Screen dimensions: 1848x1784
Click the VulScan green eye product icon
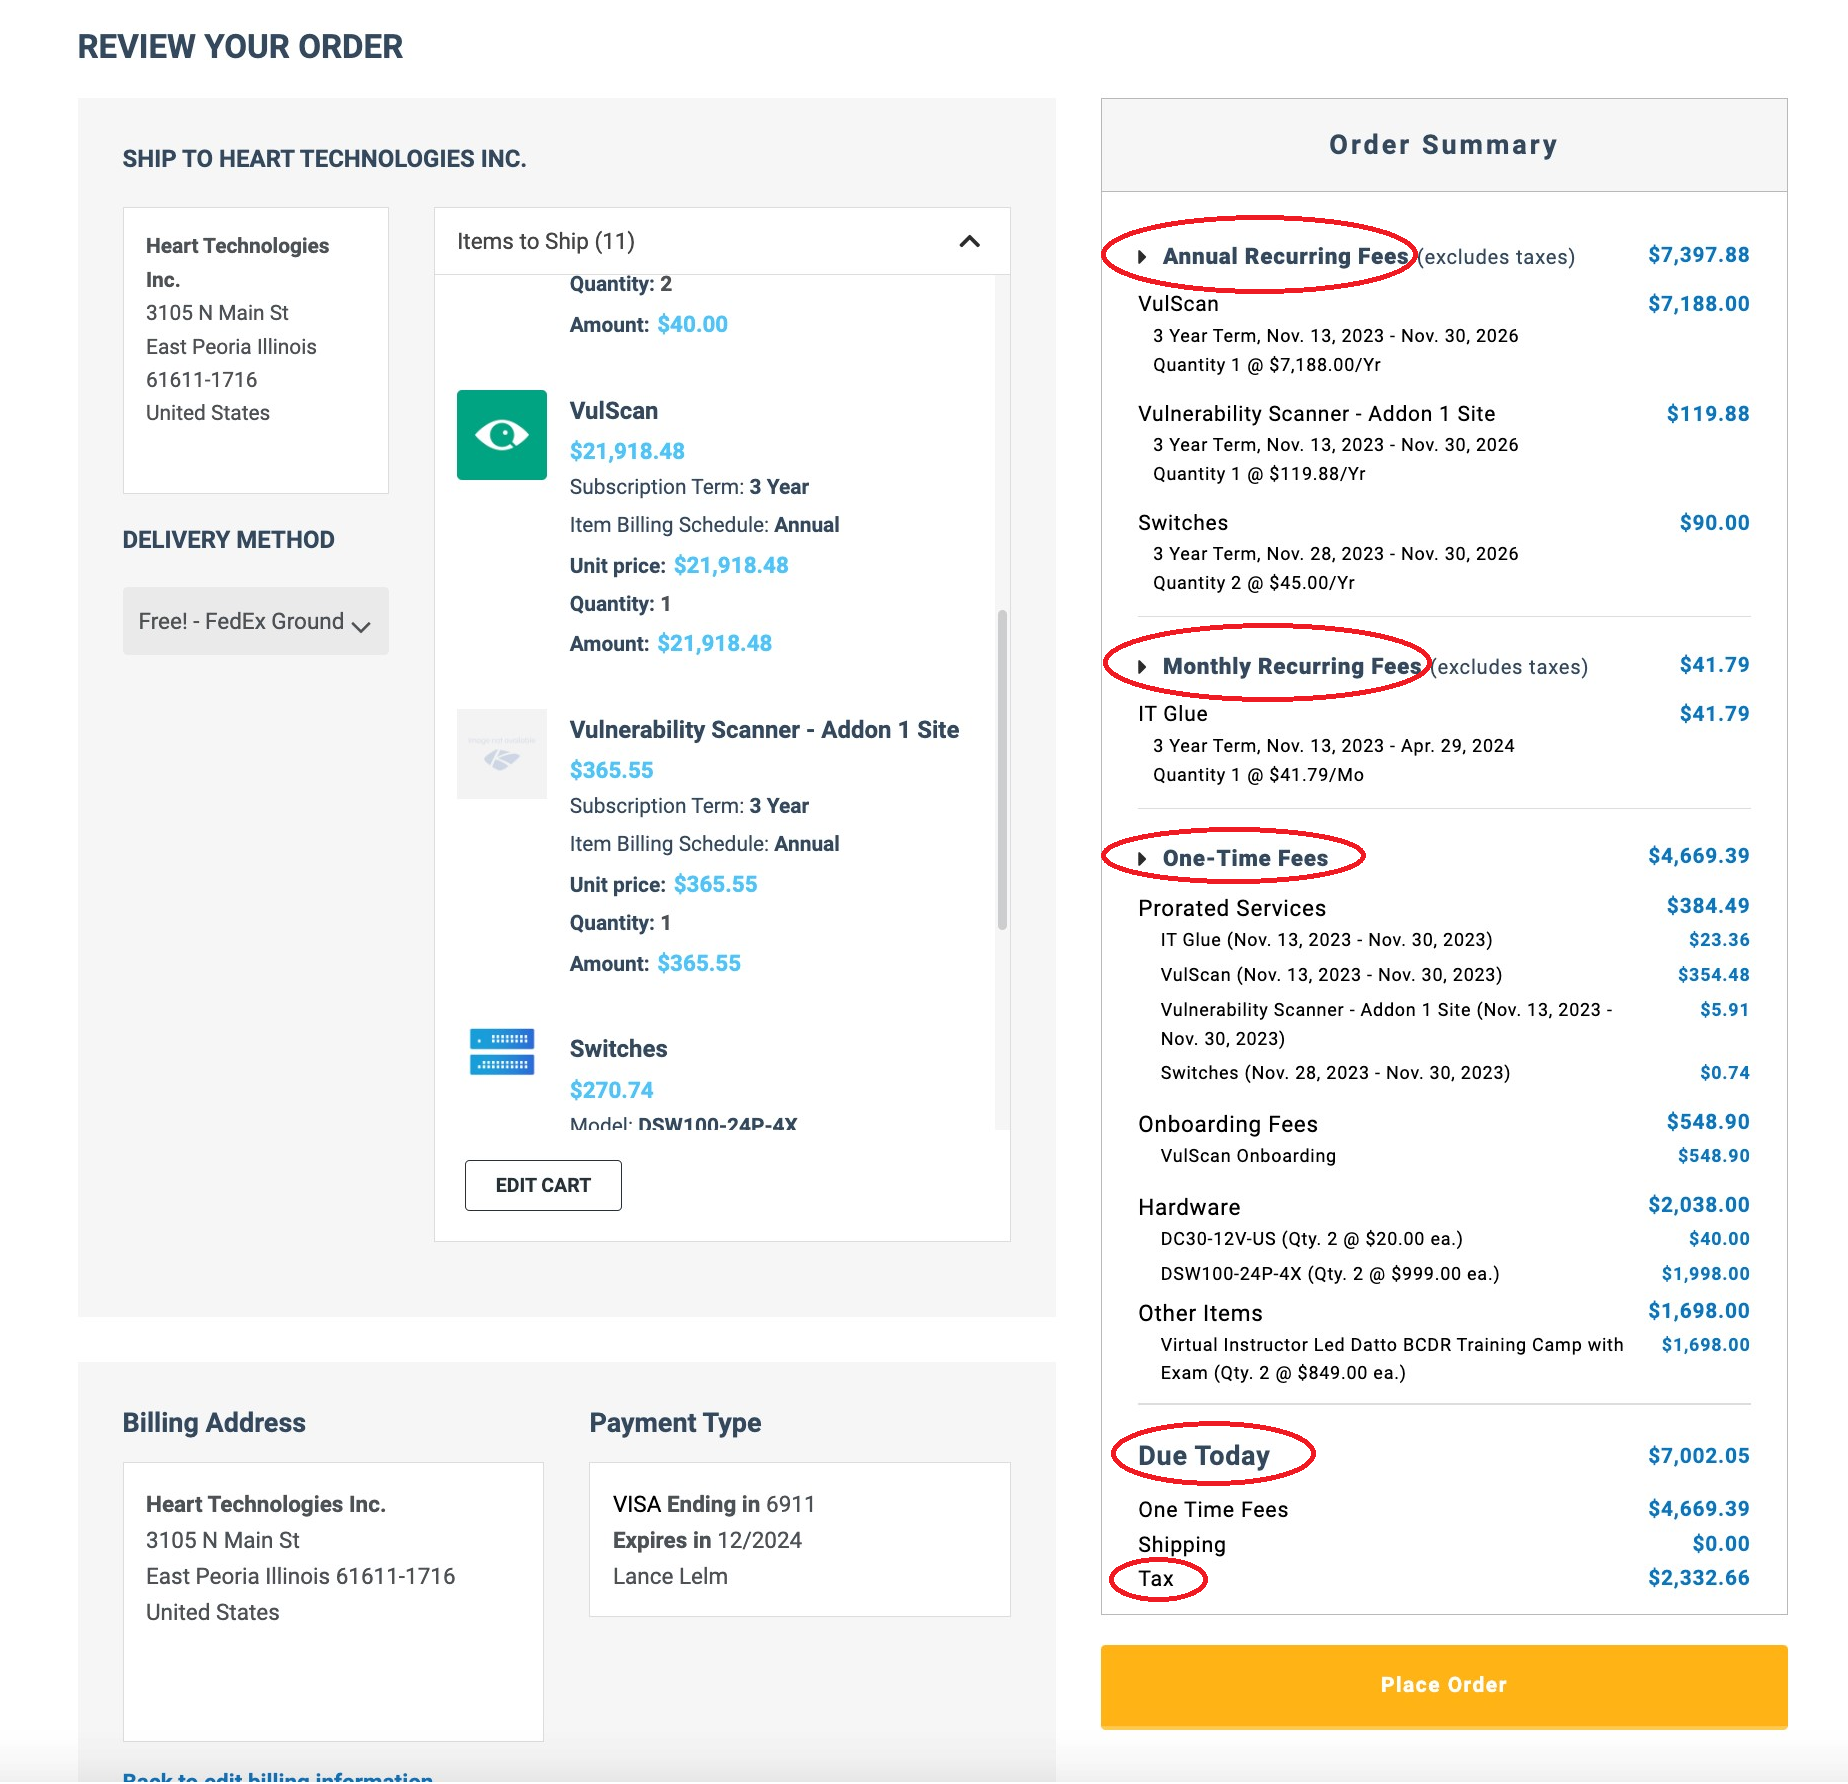501,435
